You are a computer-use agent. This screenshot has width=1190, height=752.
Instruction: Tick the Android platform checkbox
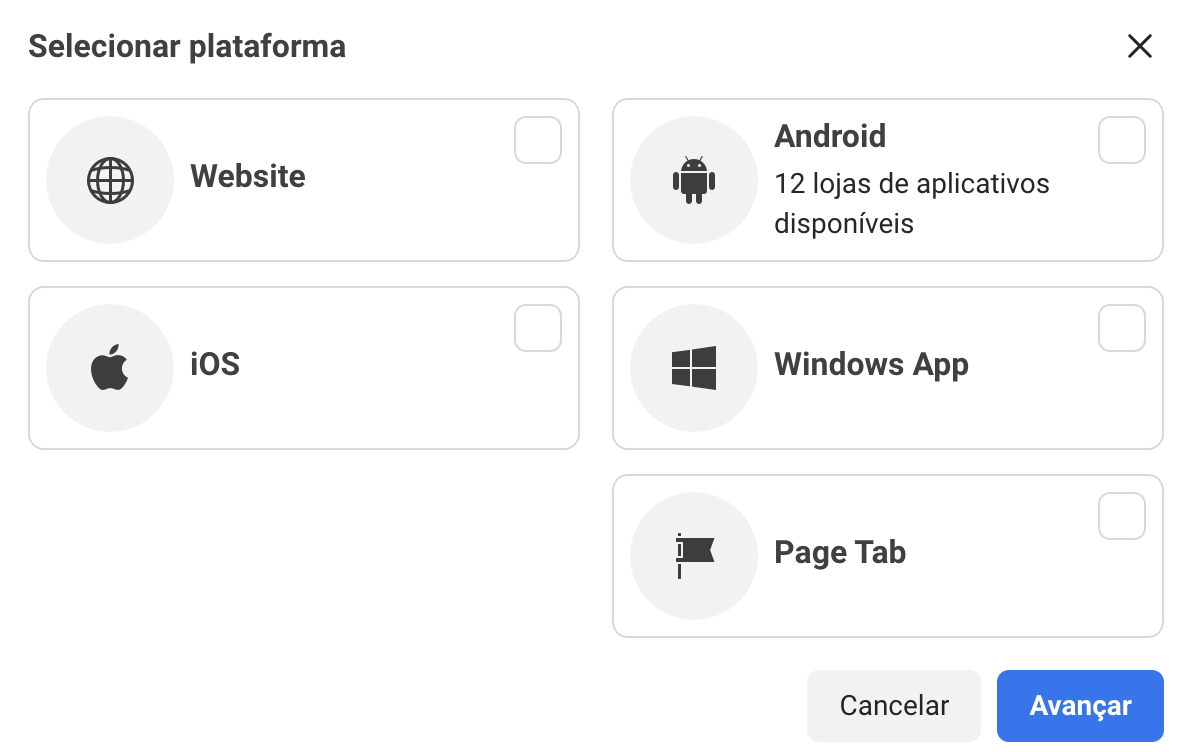tap(1122, 140)
